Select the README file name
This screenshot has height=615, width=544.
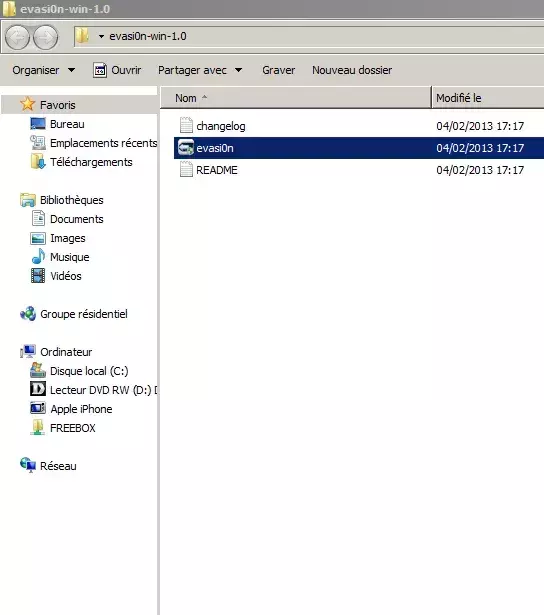217,170
